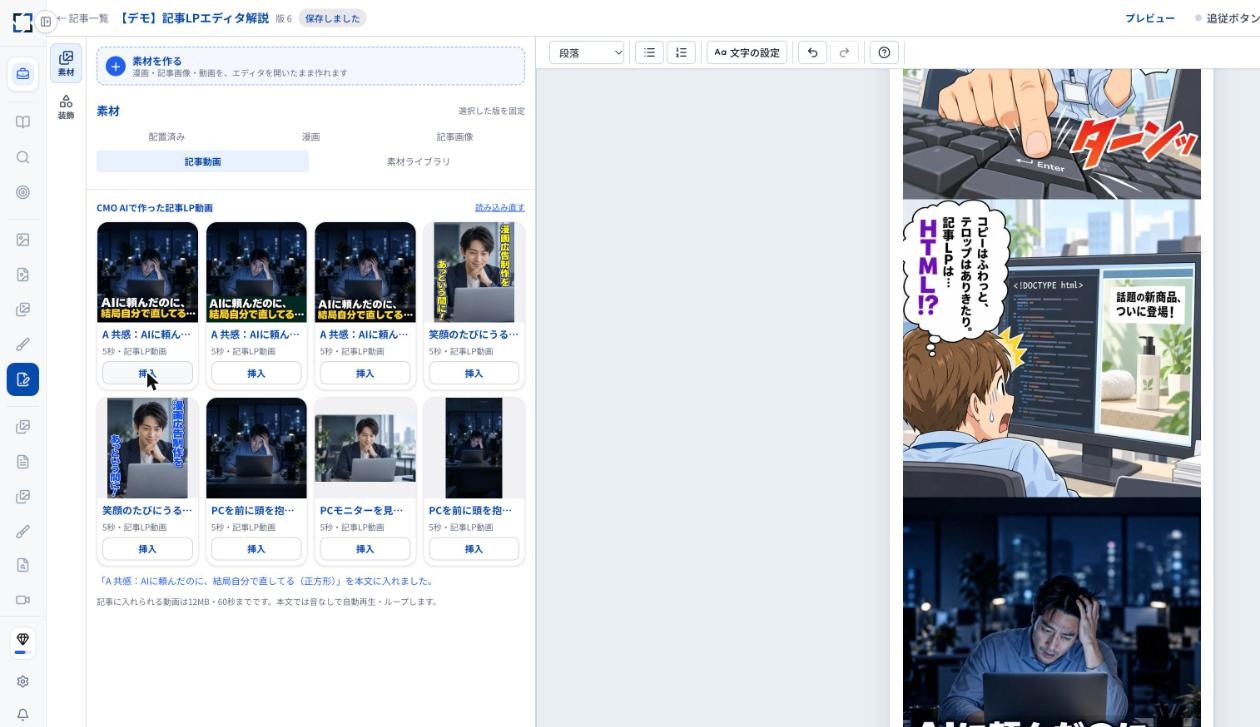
Task: Click the video camera icon in sidebar
Action: click(x=23, y=600)
